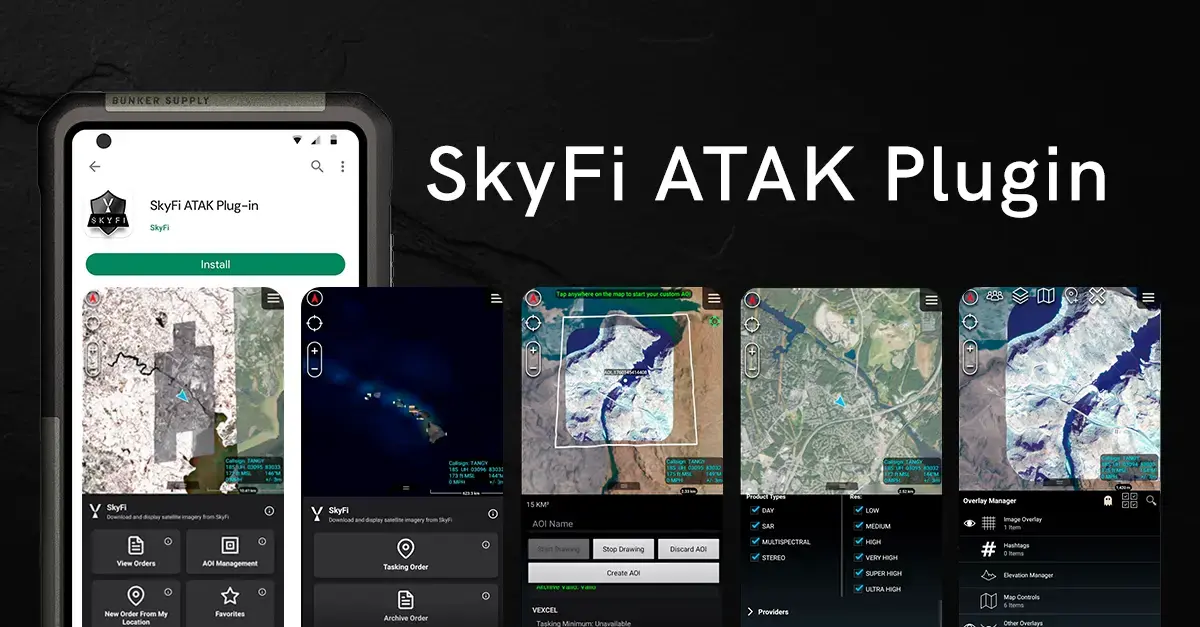Click info icon on Archive Order tile
Viewport: 1200px width, 627px height.
click(x=486, y=595)
